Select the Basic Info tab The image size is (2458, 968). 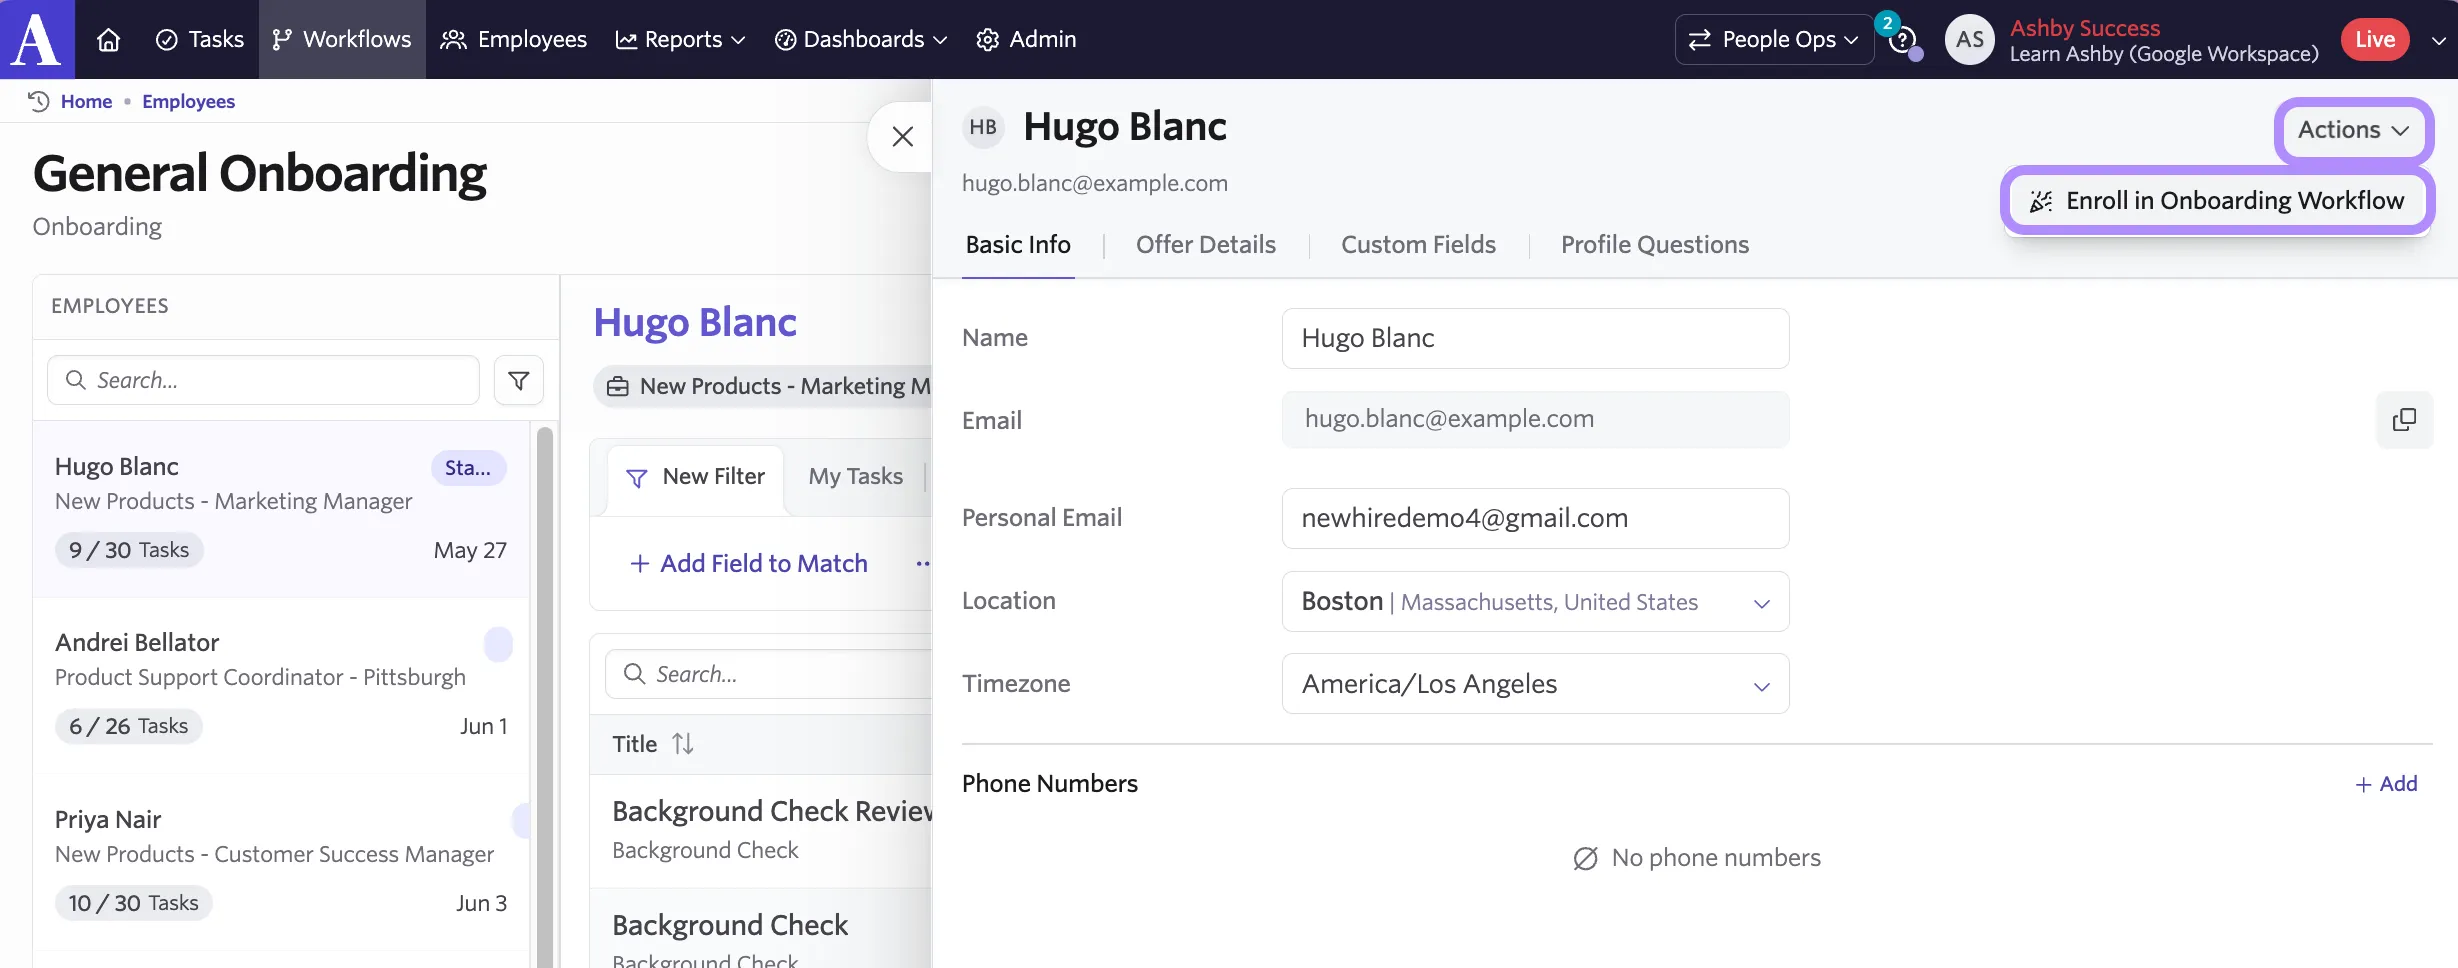(1018, 245)
